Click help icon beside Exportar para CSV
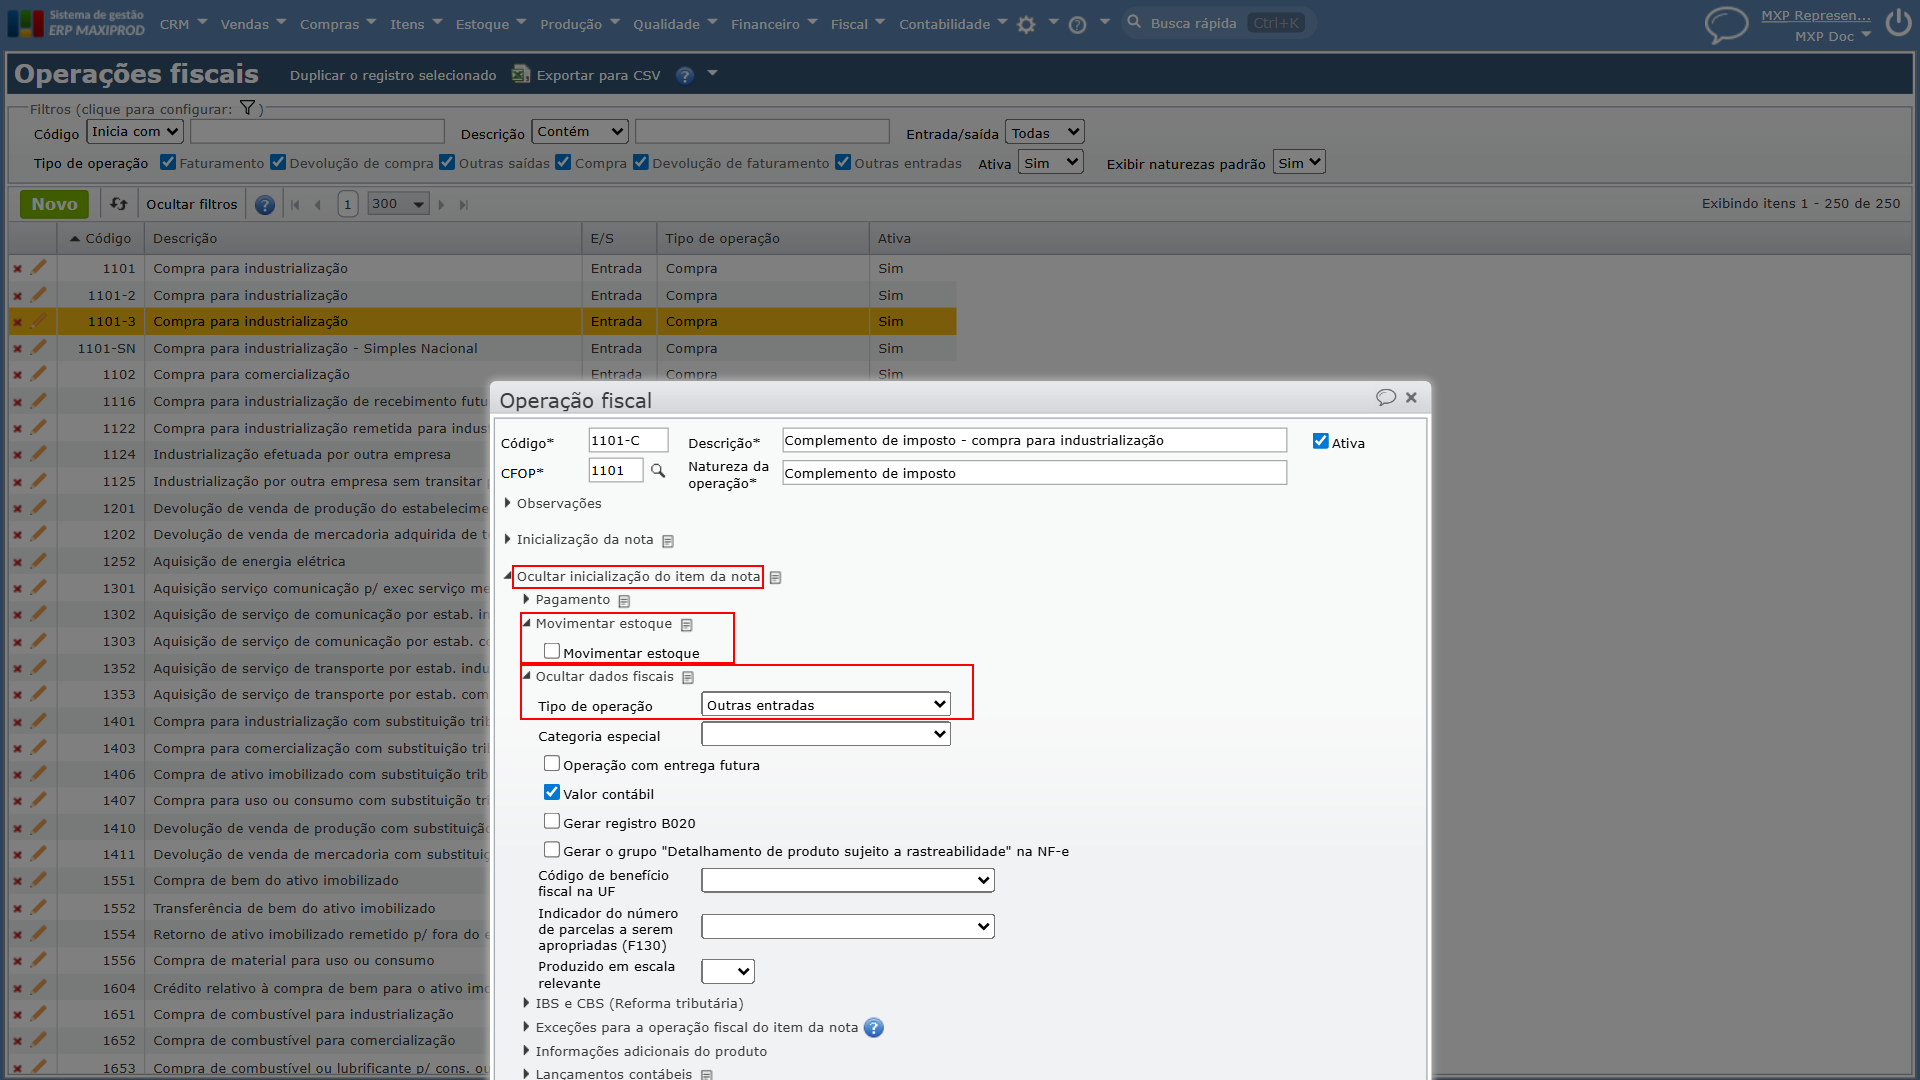Screen dimensions: 1920x1080 [x=685, y=75]
